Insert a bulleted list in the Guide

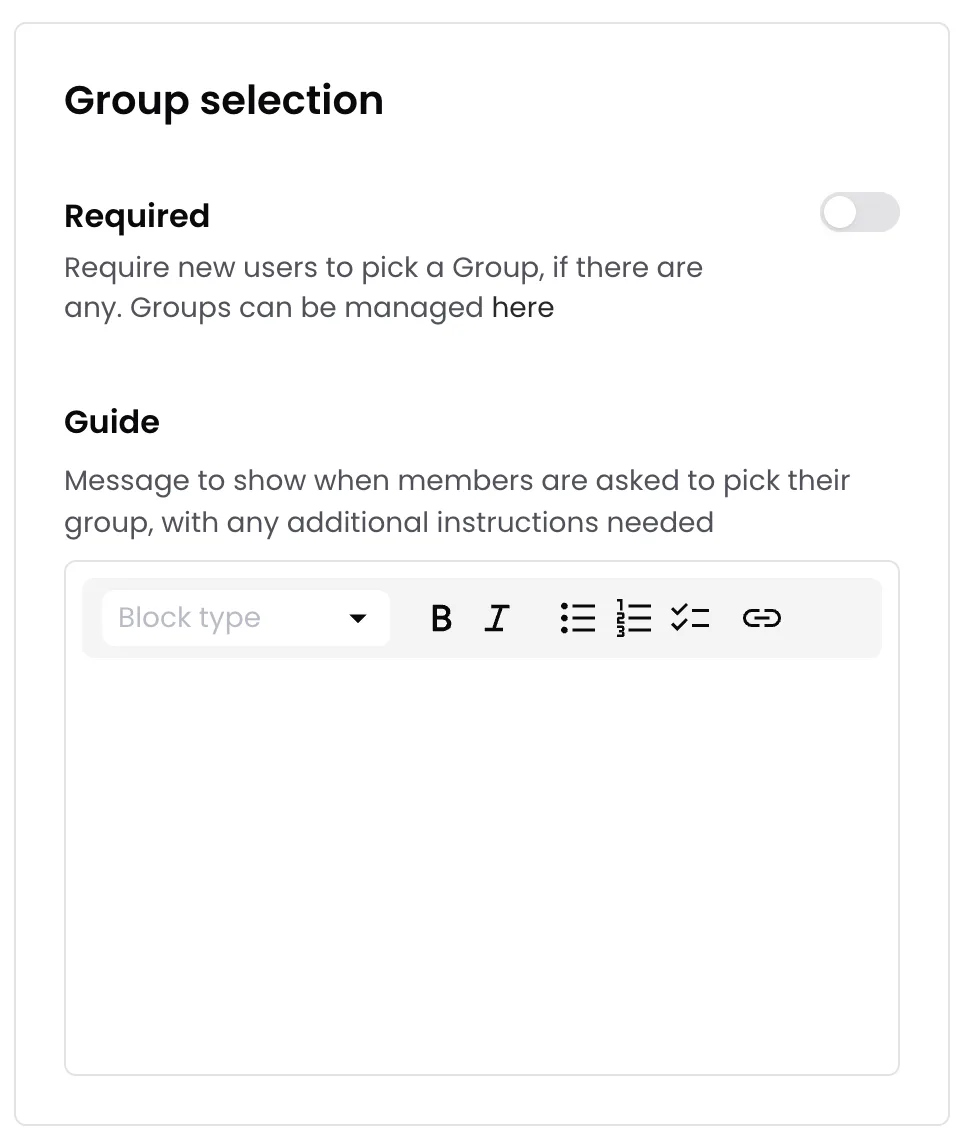(x=578, y=618)
